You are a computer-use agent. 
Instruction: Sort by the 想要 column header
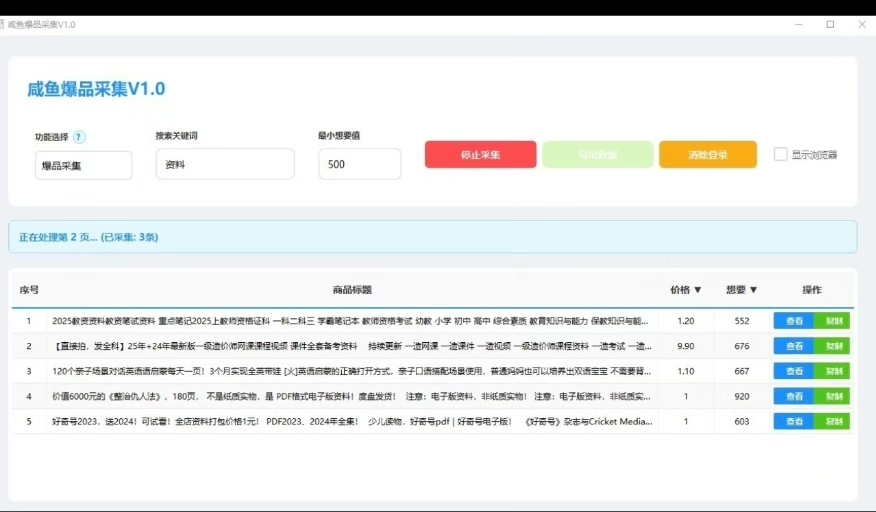tap(741, 290)
